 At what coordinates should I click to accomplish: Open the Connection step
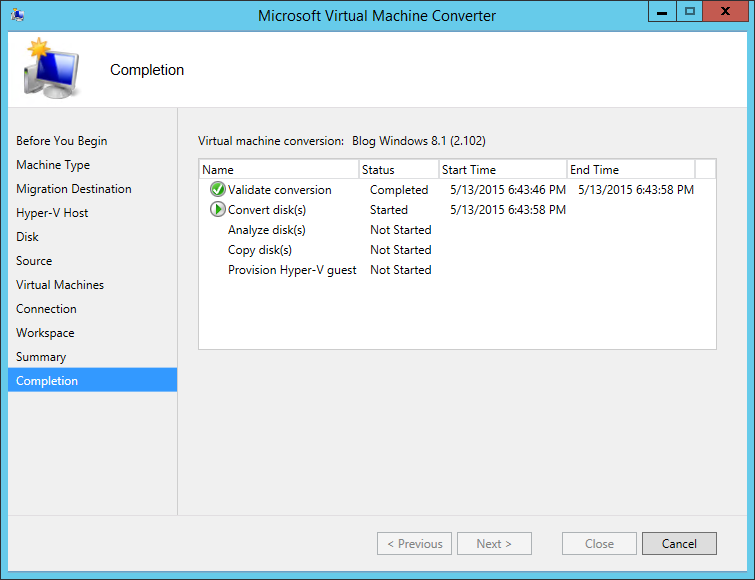point(46,309)
